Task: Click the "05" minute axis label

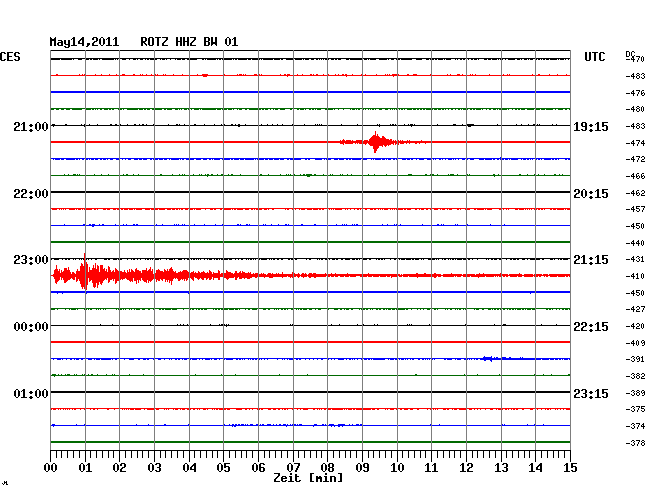Action: [223, 468]
